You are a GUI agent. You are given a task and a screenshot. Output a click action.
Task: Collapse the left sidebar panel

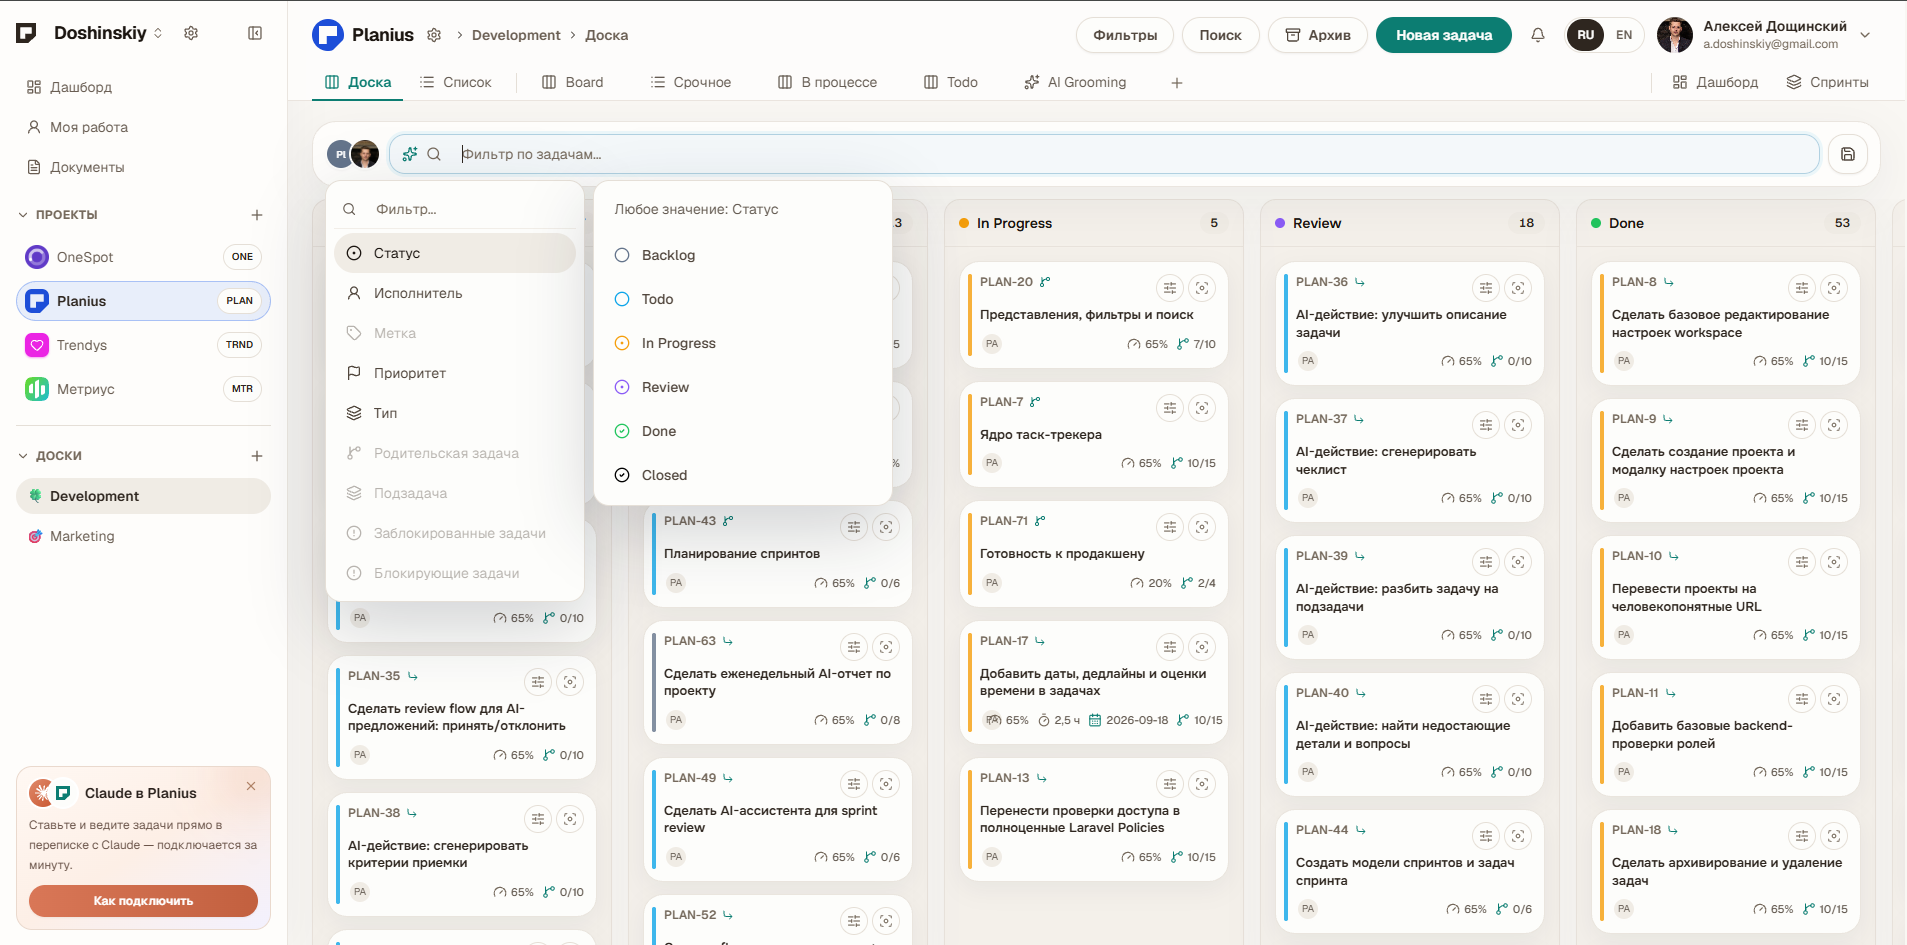[255, 33]
